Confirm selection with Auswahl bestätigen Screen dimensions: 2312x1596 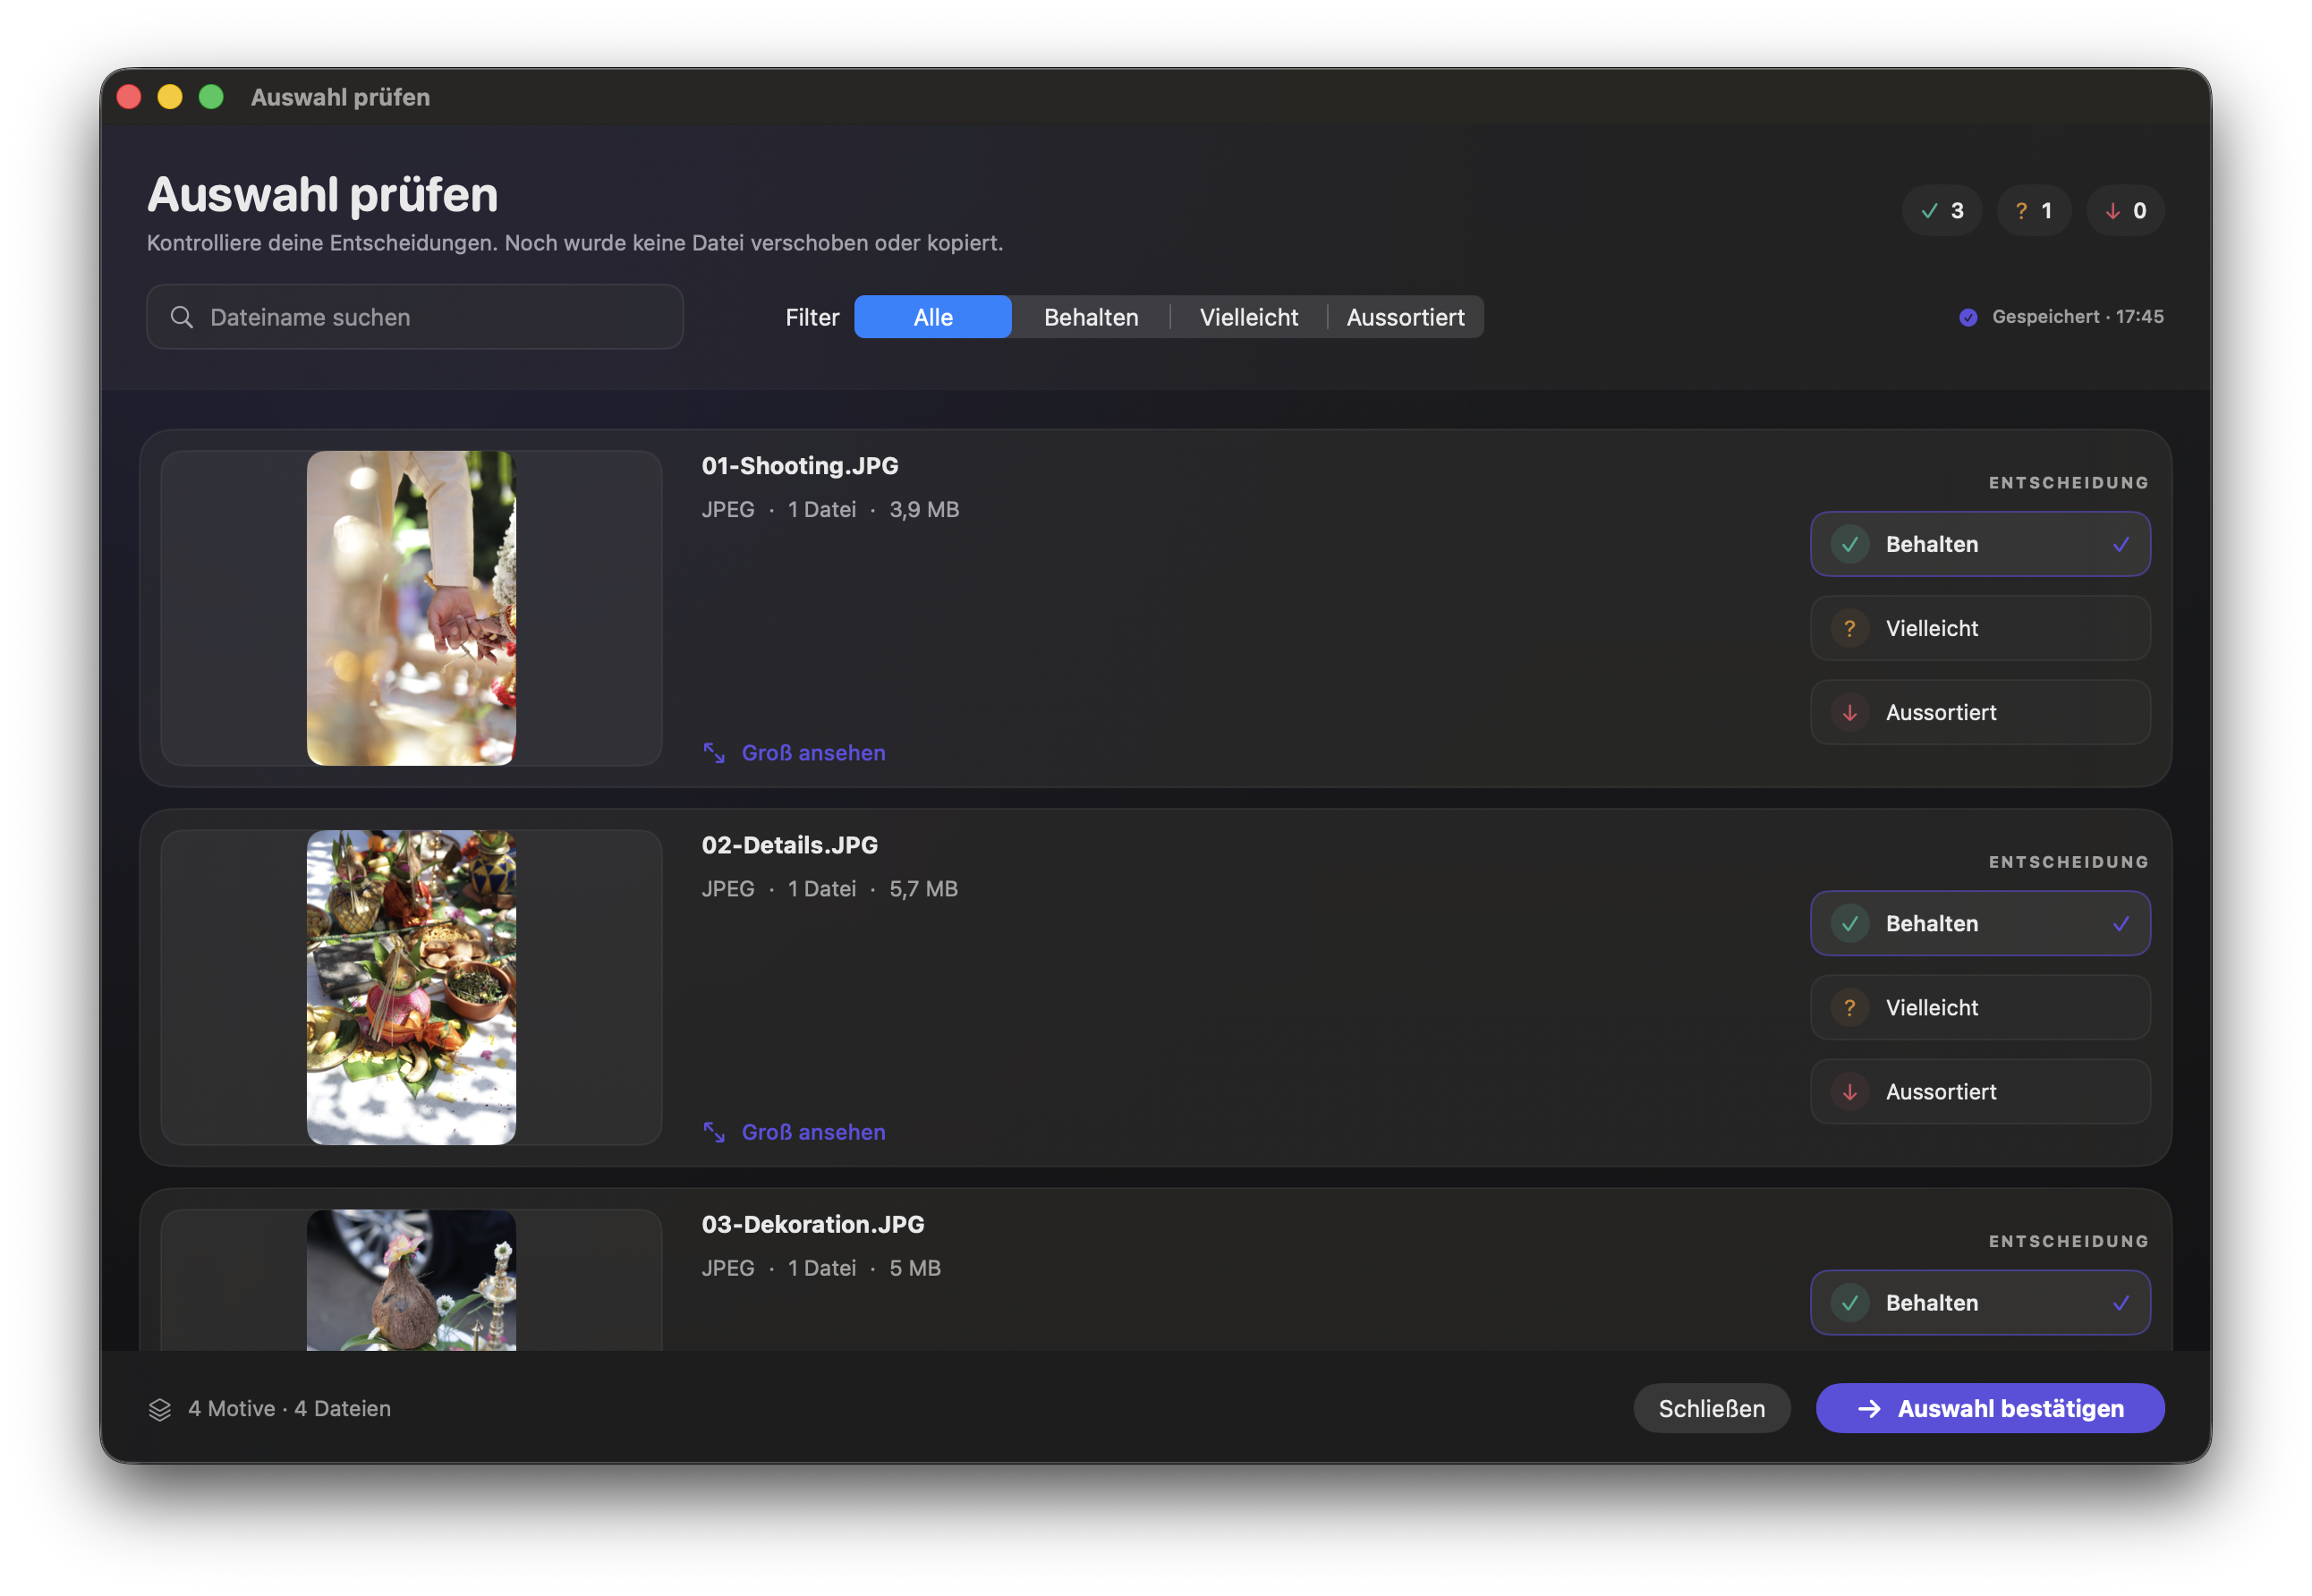[x=1990, y=1408]
